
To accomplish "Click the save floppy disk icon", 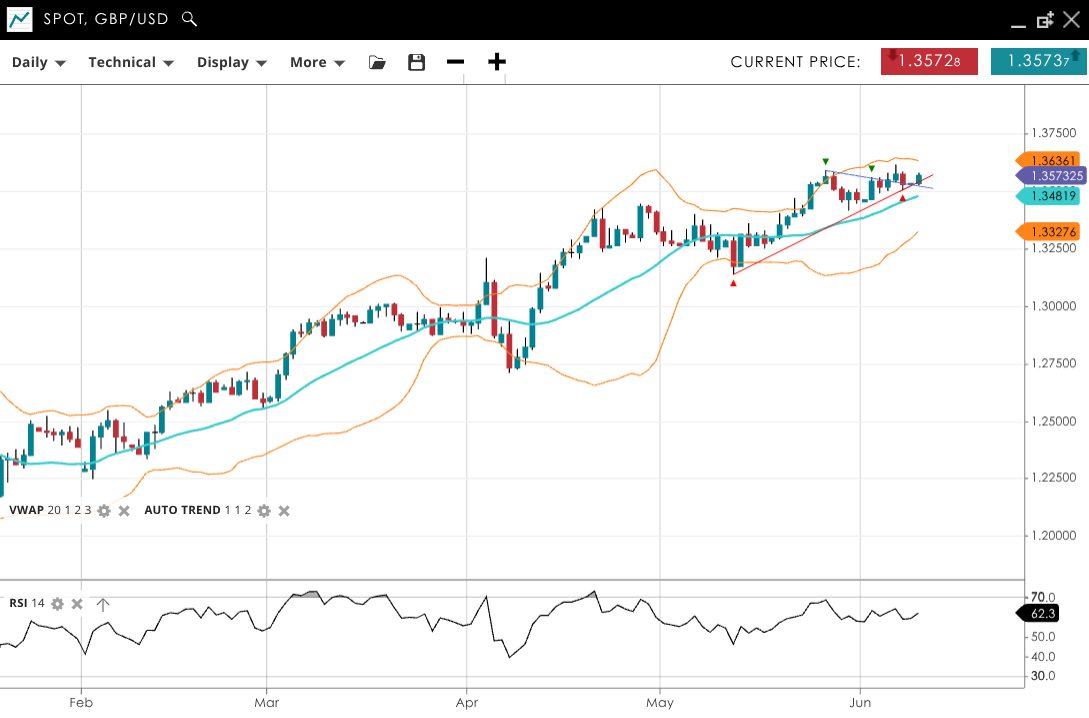I will click(417, 62).
